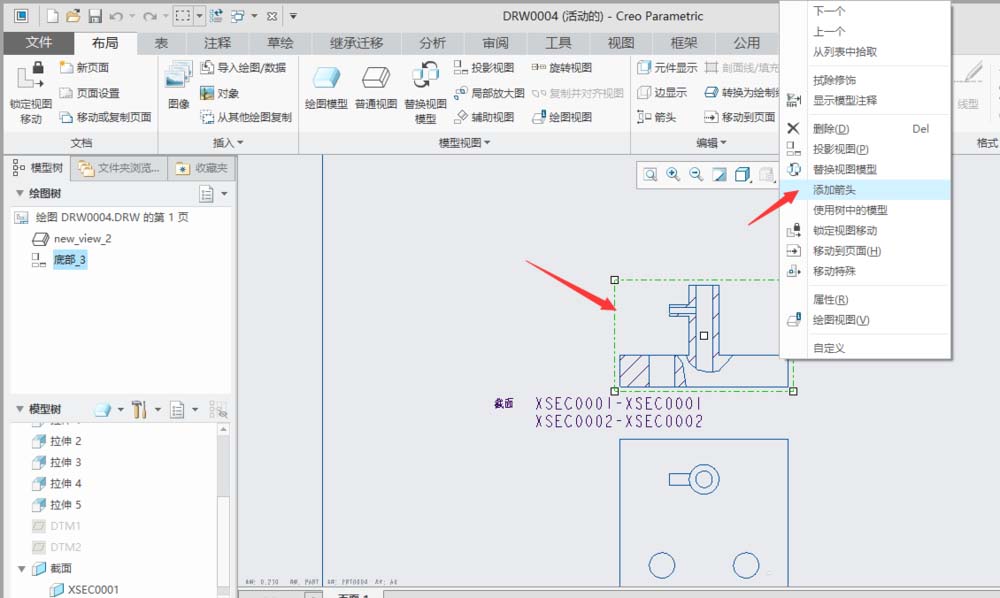
Task: Click Projection View (投影视图) in ribbon
Action: click(x=484, y=67)
